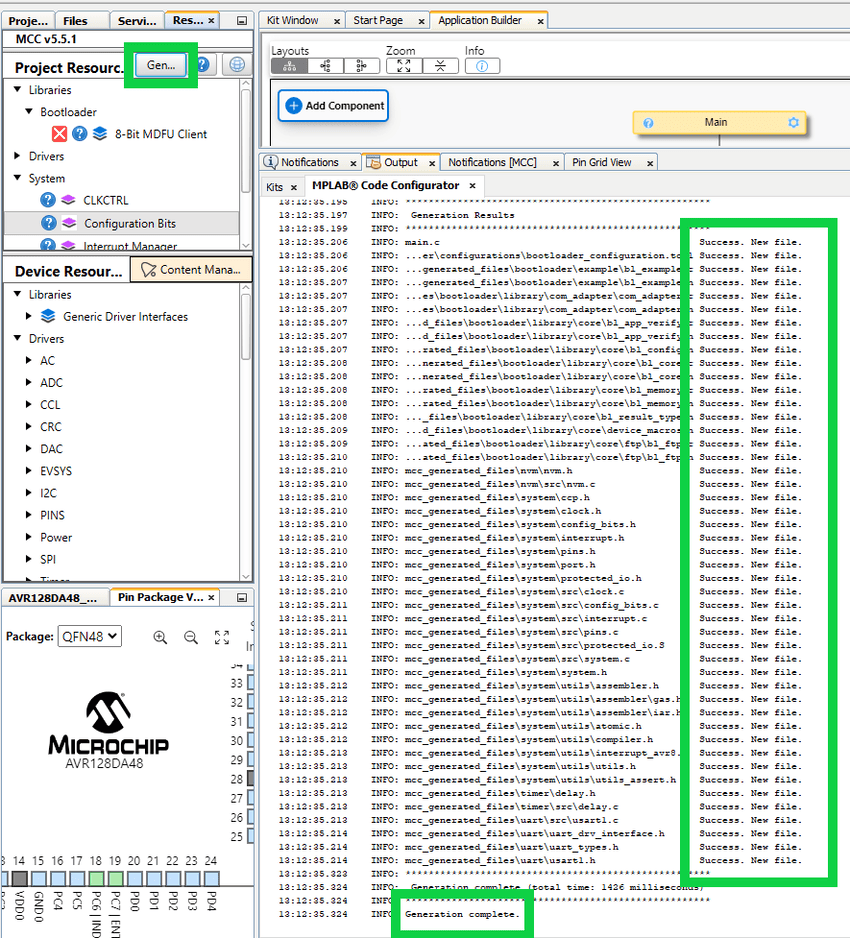Select the first tree layout icon under Layouts
The image size is (850, 938).
coord(289,66)
